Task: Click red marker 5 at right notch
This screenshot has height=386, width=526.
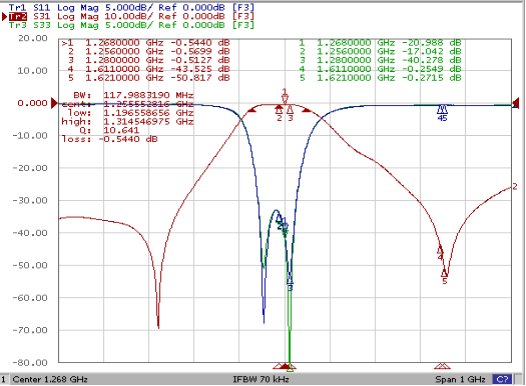Action: click(x=444, y=276)
